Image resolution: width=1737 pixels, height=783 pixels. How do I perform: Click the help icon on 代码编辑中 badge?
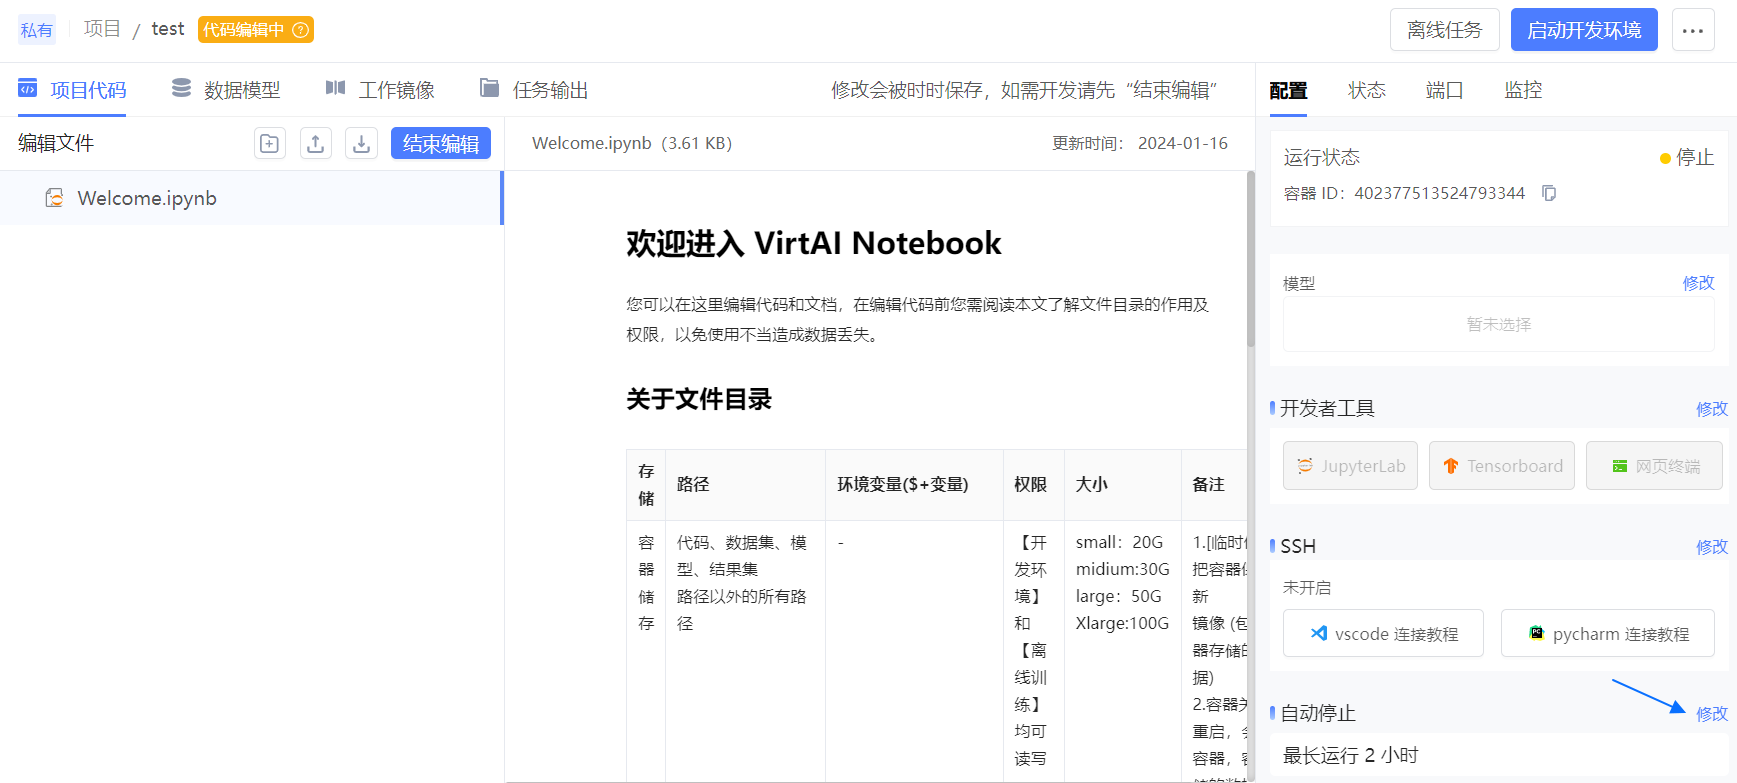[x=300, y=30]
